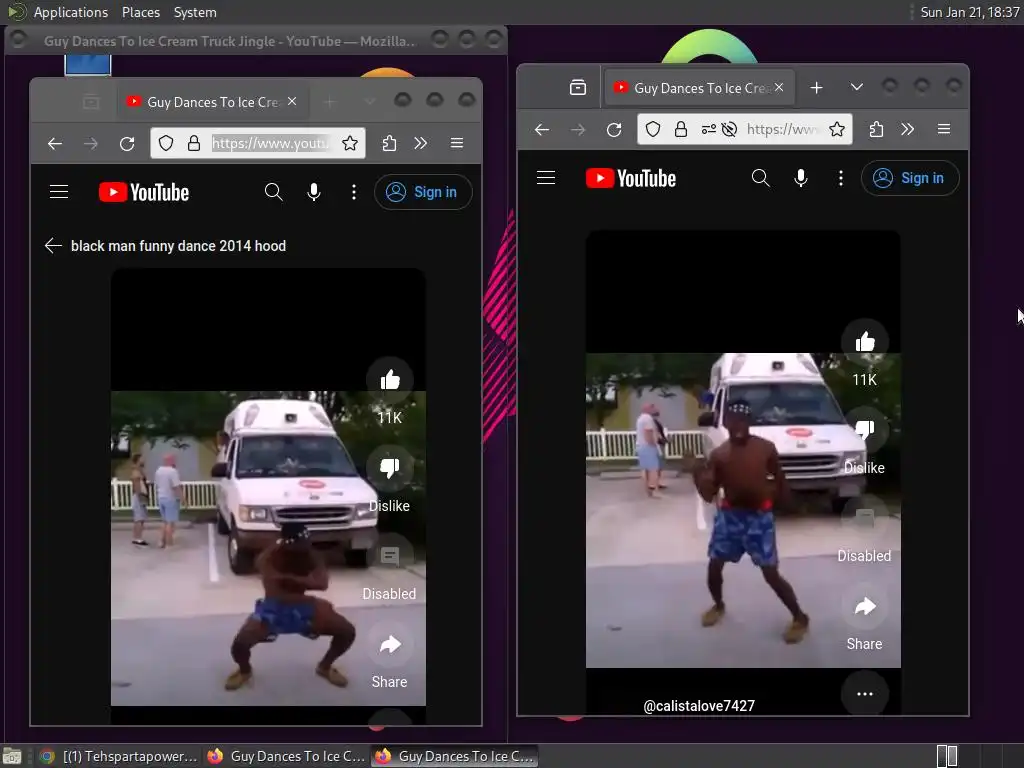Open new tab in right window
Image resolution: width=1024 pixels, height=768 pixels.
tap(816, 88)
